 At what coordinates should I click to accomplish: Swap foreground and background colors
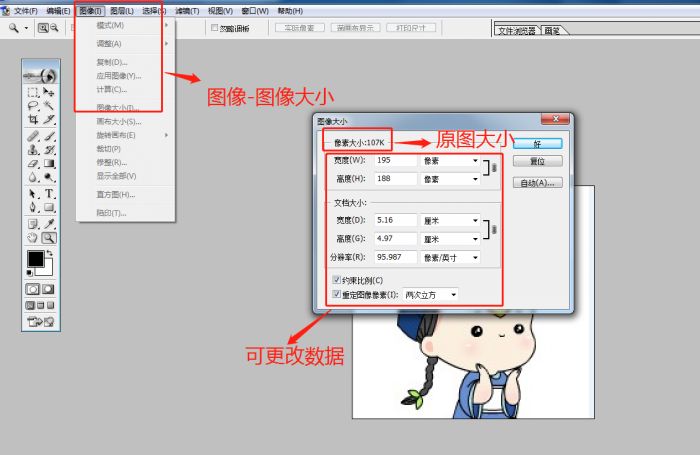[x=50, y=253]
